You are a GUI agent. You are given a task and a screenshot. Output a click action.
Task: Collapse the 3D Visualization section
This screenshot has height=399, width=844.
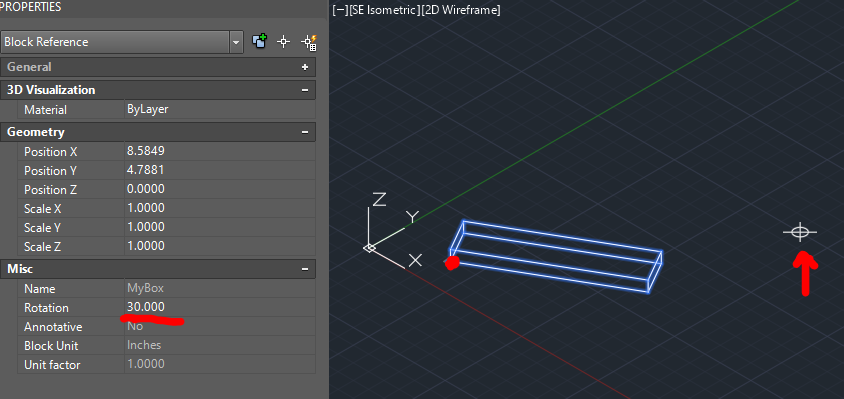pos(305,90)
